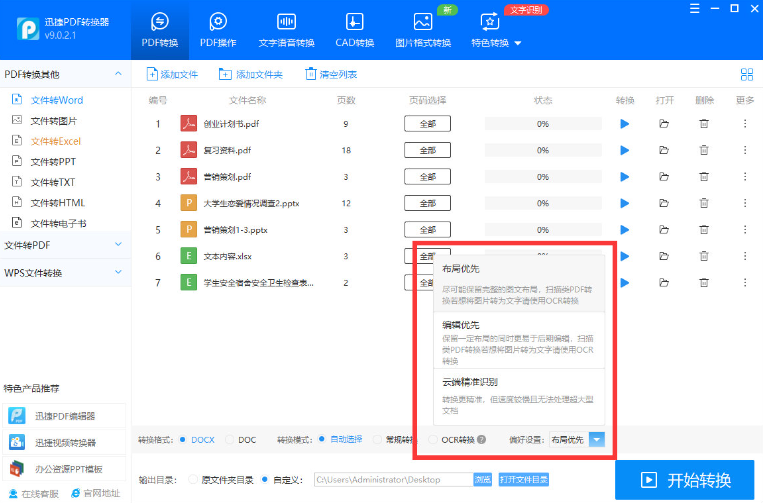
Task: Open folder icon for 营销策划.pdf
Action: click(664, 177)
